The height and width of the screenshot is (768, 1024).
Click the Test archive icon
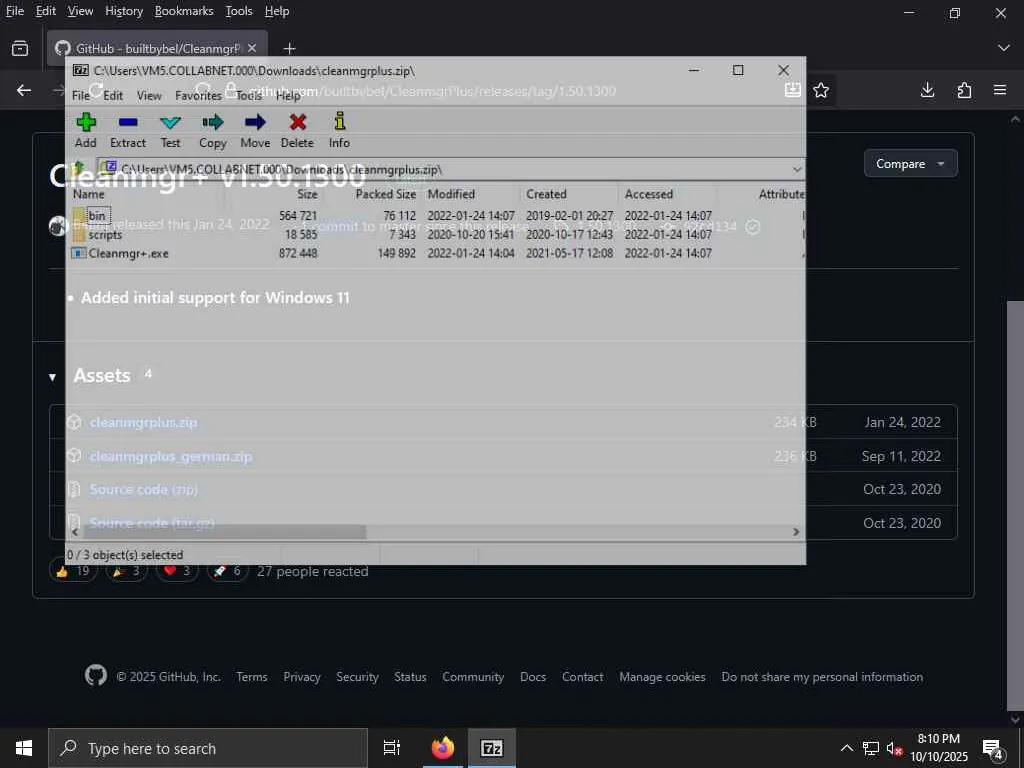[170, 130]
